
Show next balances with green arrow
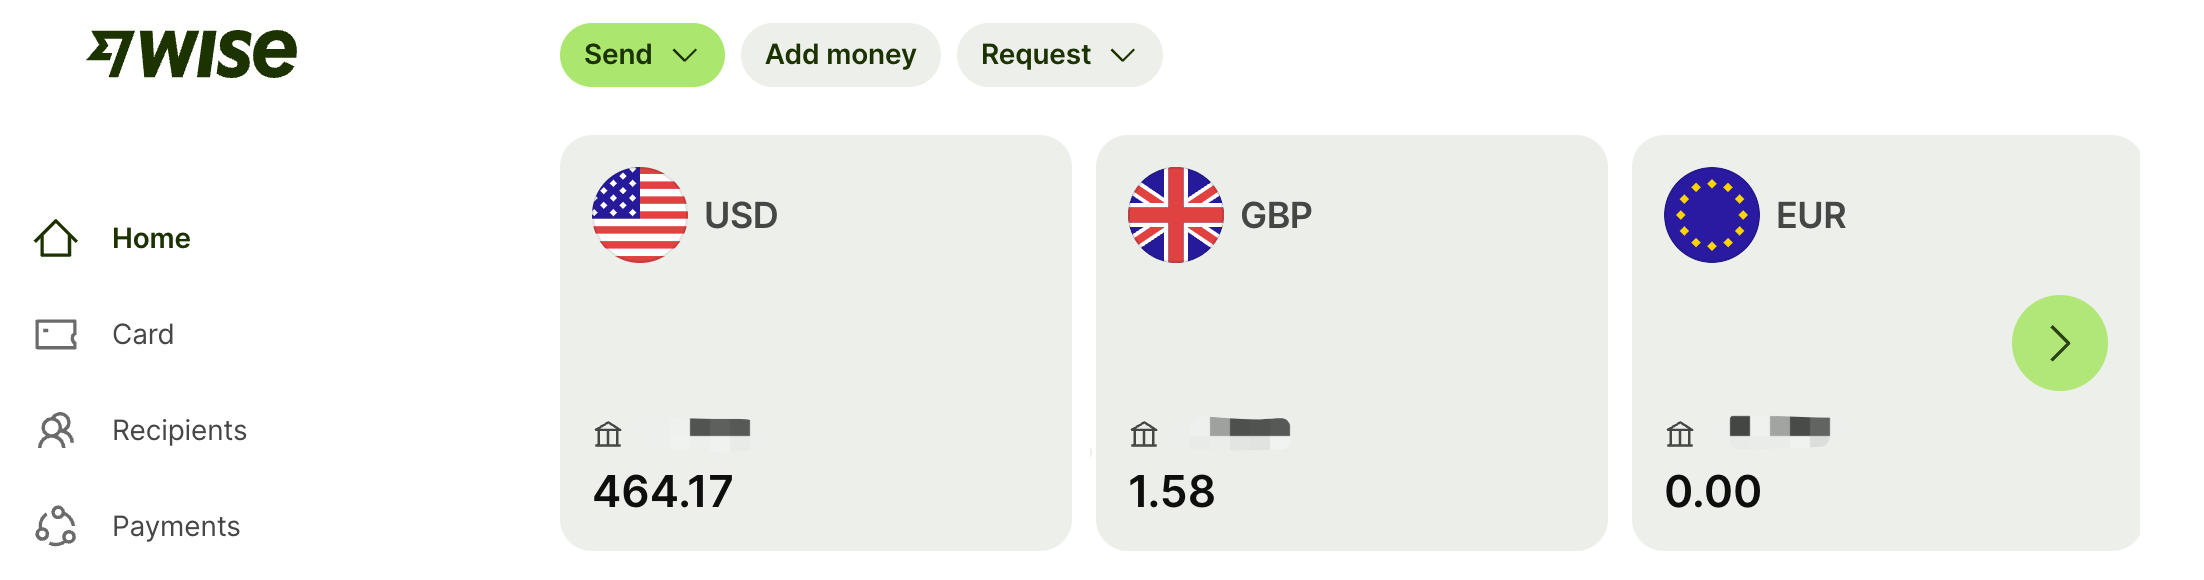point(2060,343)
